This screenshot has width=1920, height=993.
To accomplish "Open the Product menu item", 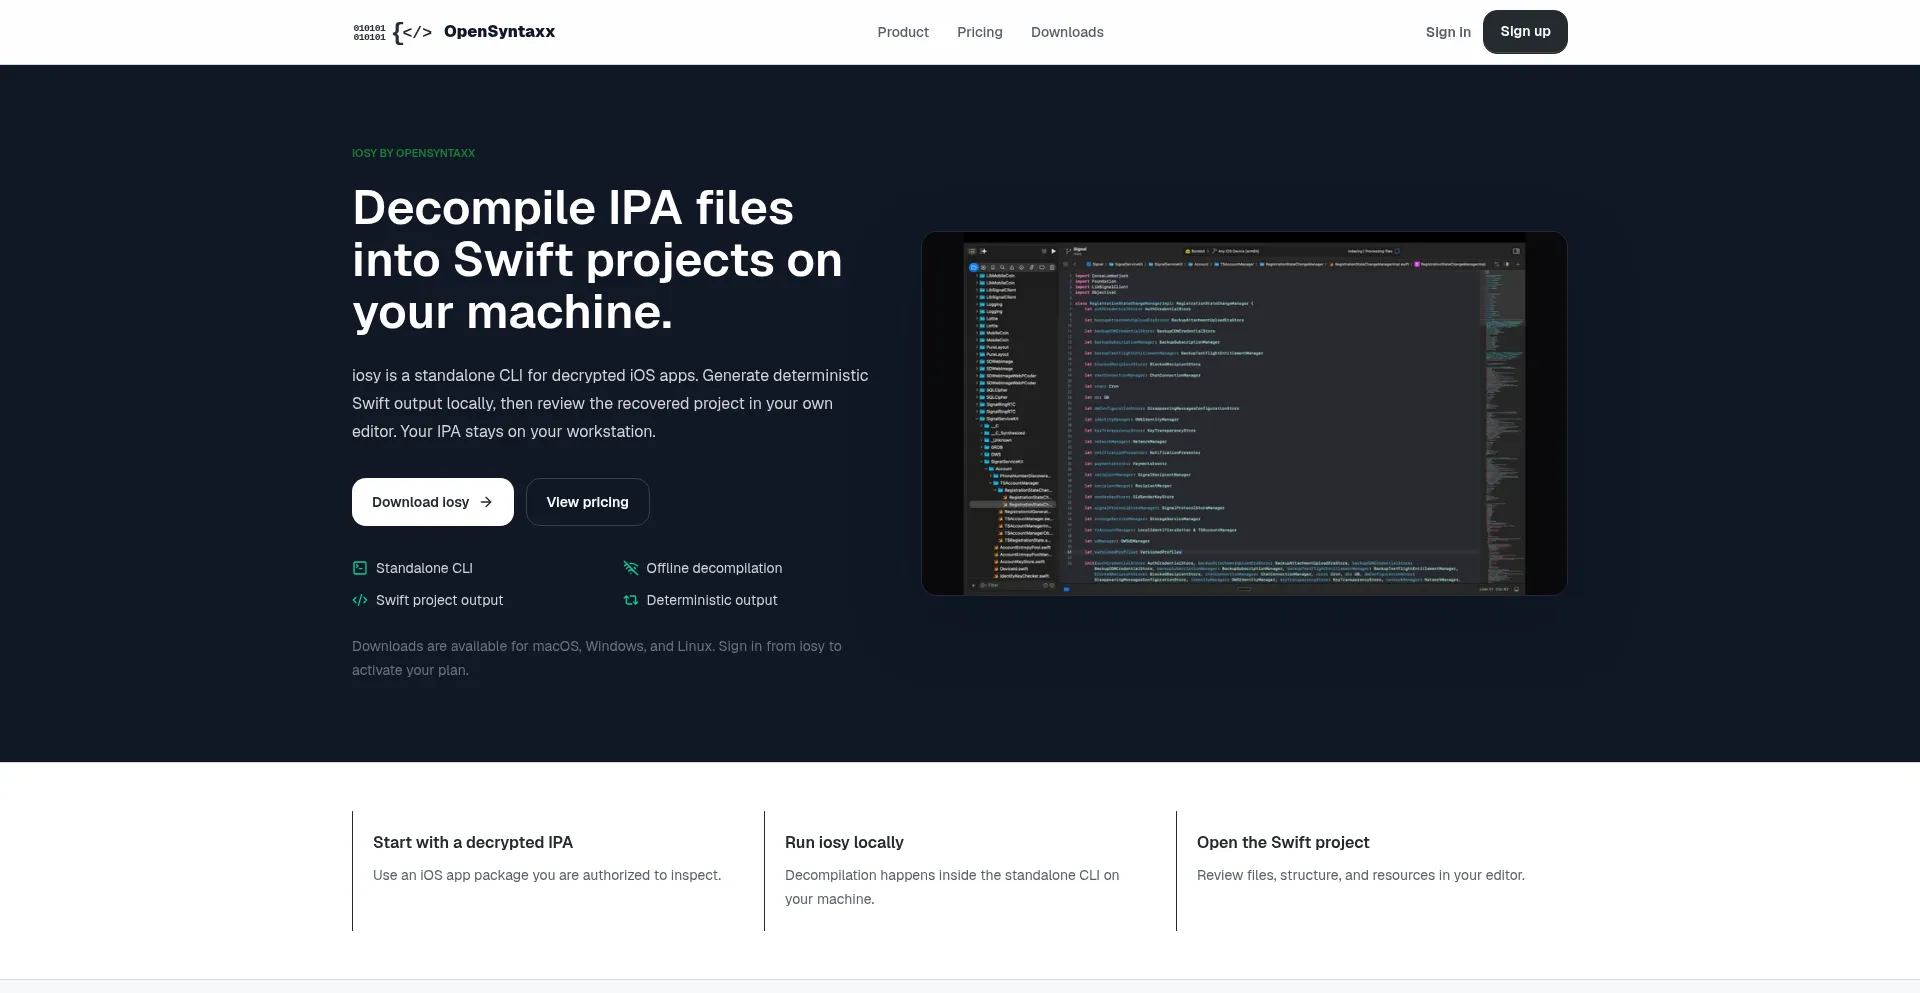I will [903, 32].
